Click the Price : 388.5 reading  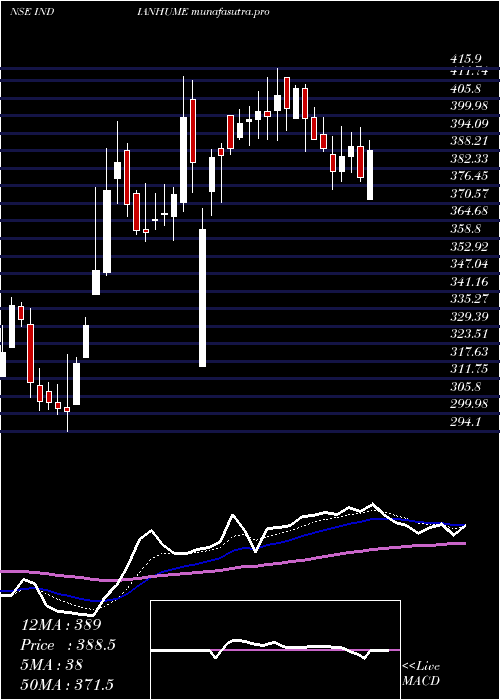[68, 645]
